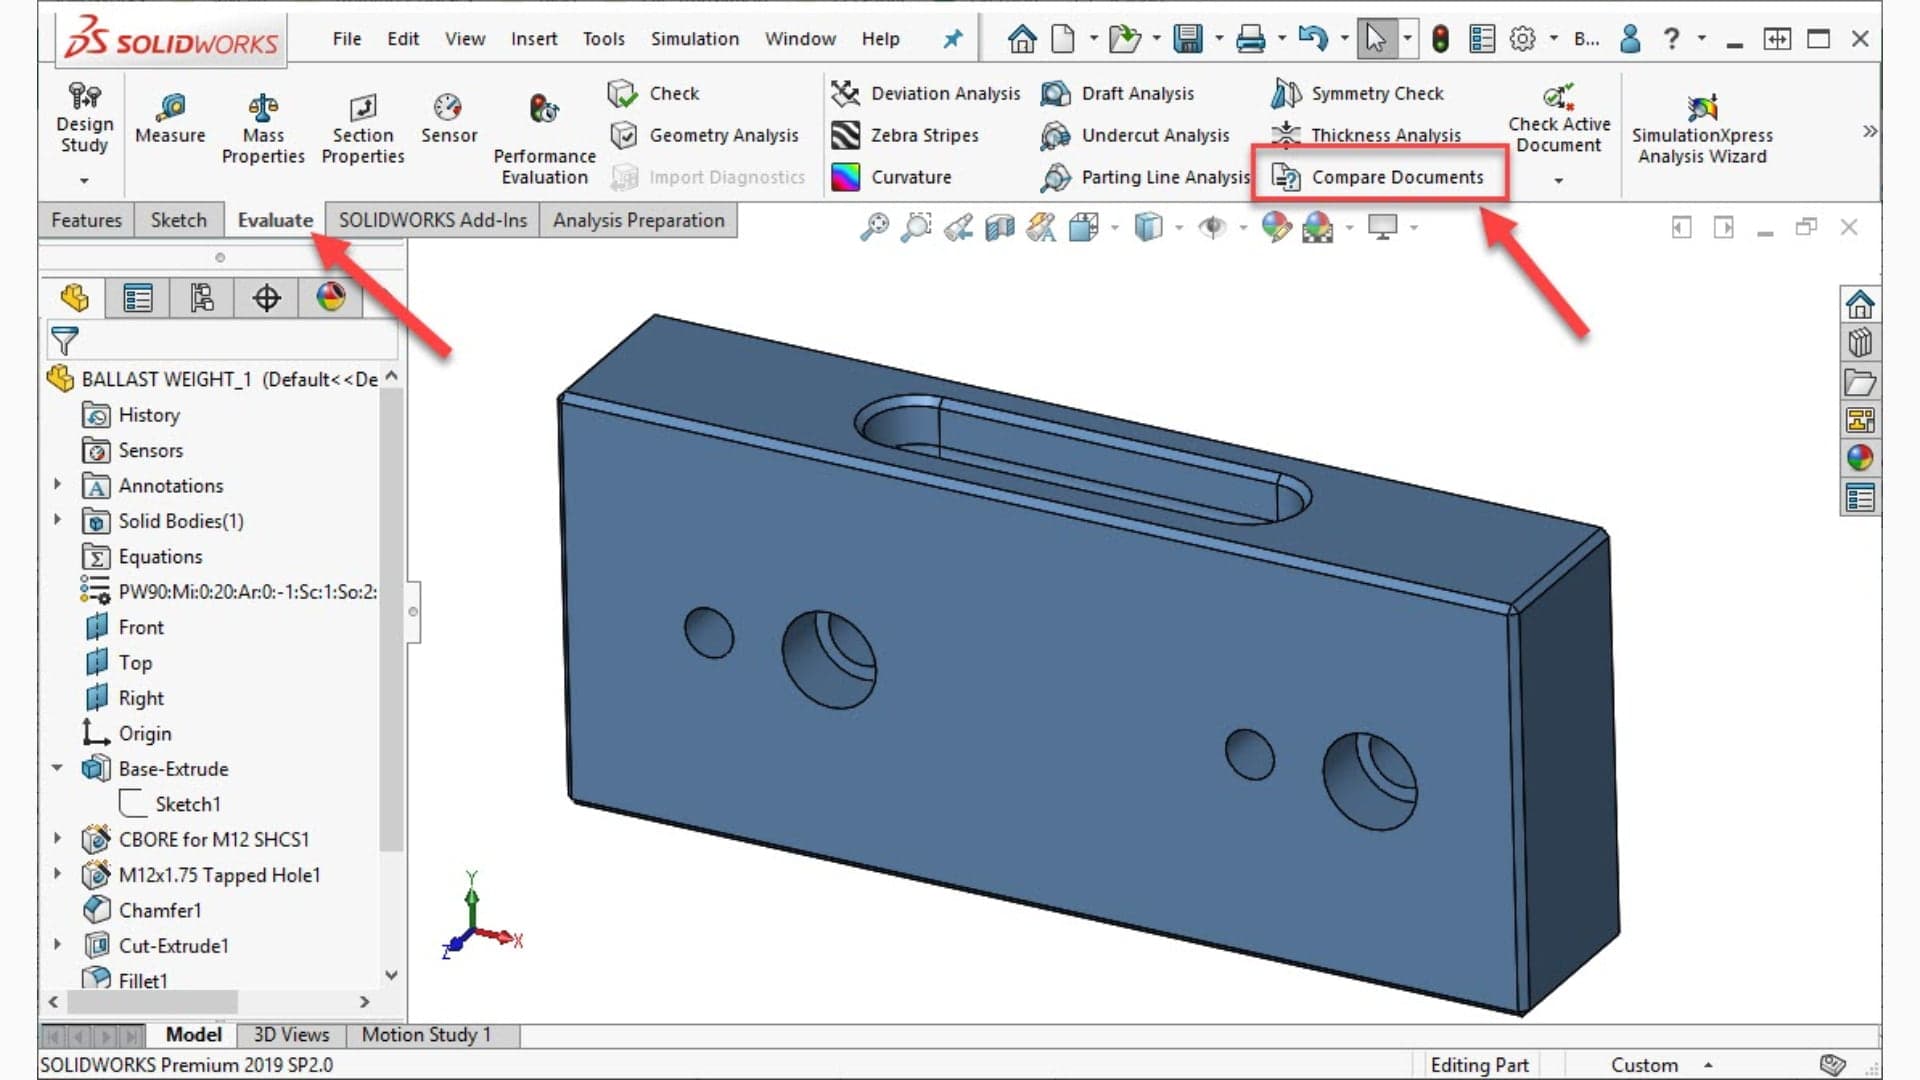Toggle pin on the CommandManager

click(x=951, y=38)
